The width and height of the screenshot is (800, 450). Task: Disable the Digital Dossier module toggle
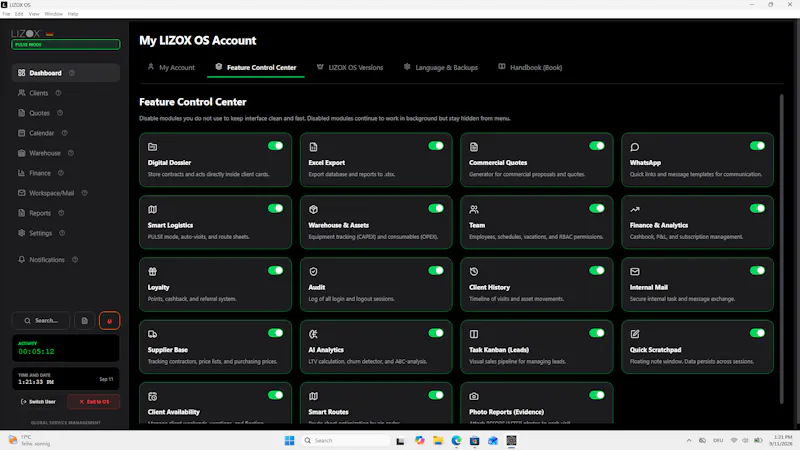276,146
